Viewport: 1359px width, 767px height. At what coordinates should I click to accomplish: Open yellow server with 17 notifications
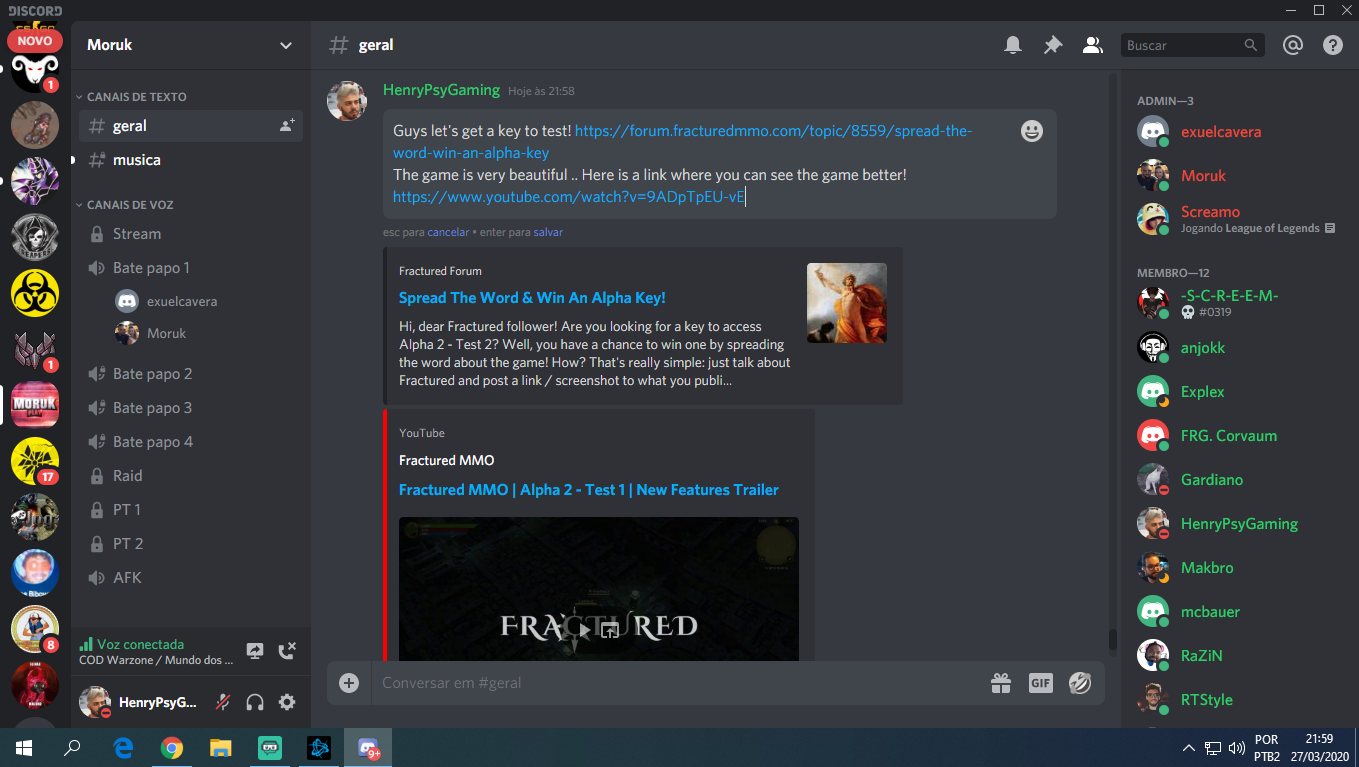click(x=35, y=461)
